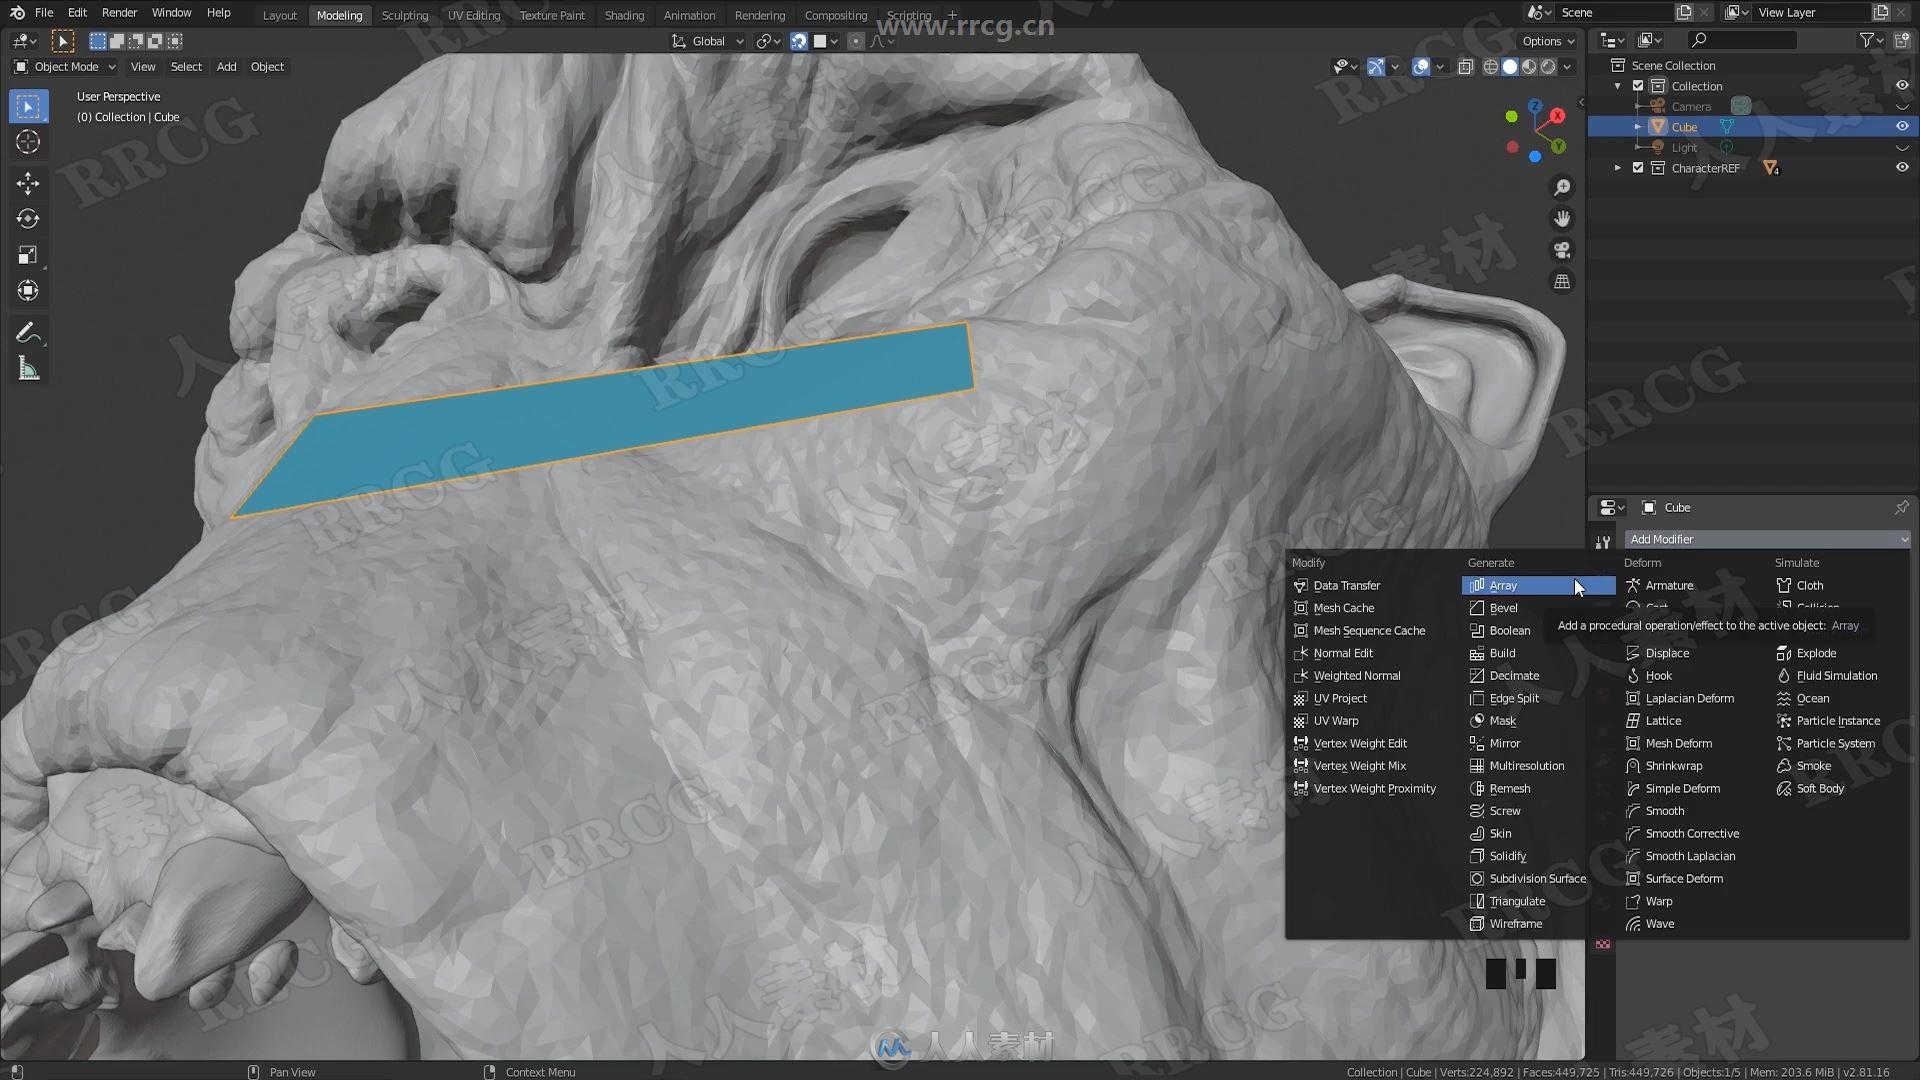
Task: Click new View Layer icon
Action: click(x=1881, y=13)
